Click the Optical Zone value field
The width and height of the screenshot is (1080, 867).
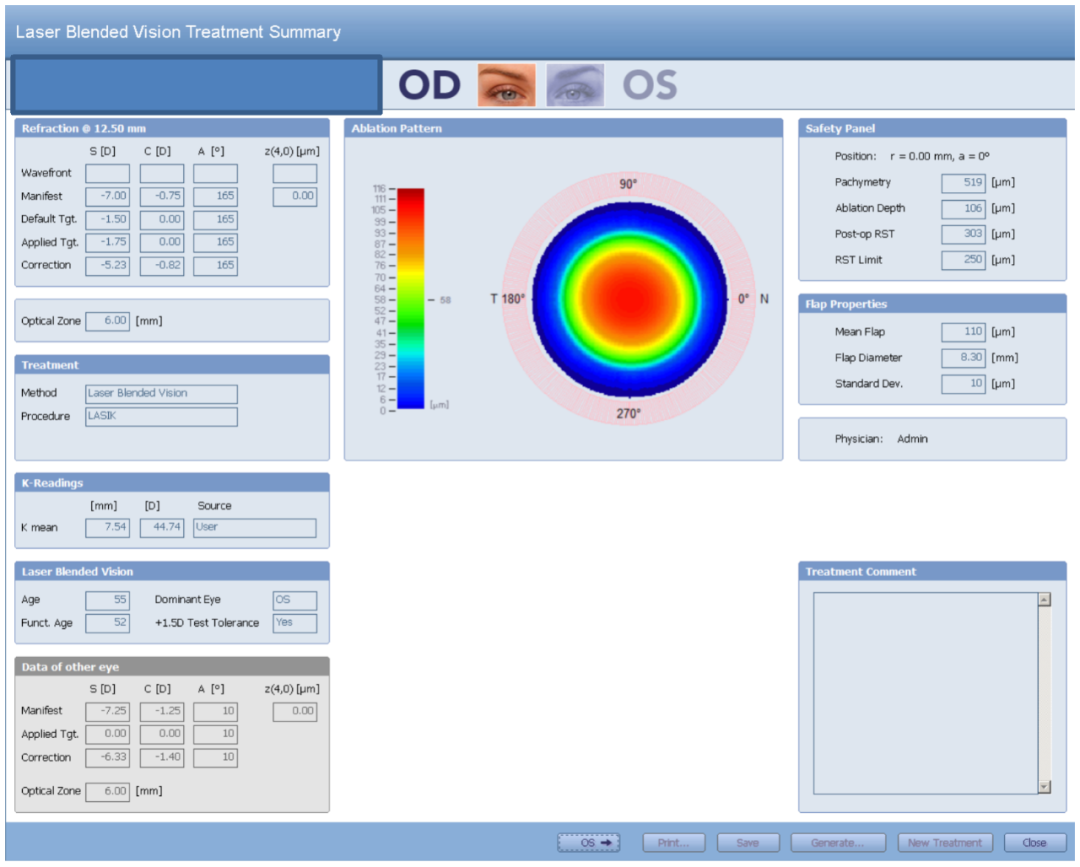107,321
